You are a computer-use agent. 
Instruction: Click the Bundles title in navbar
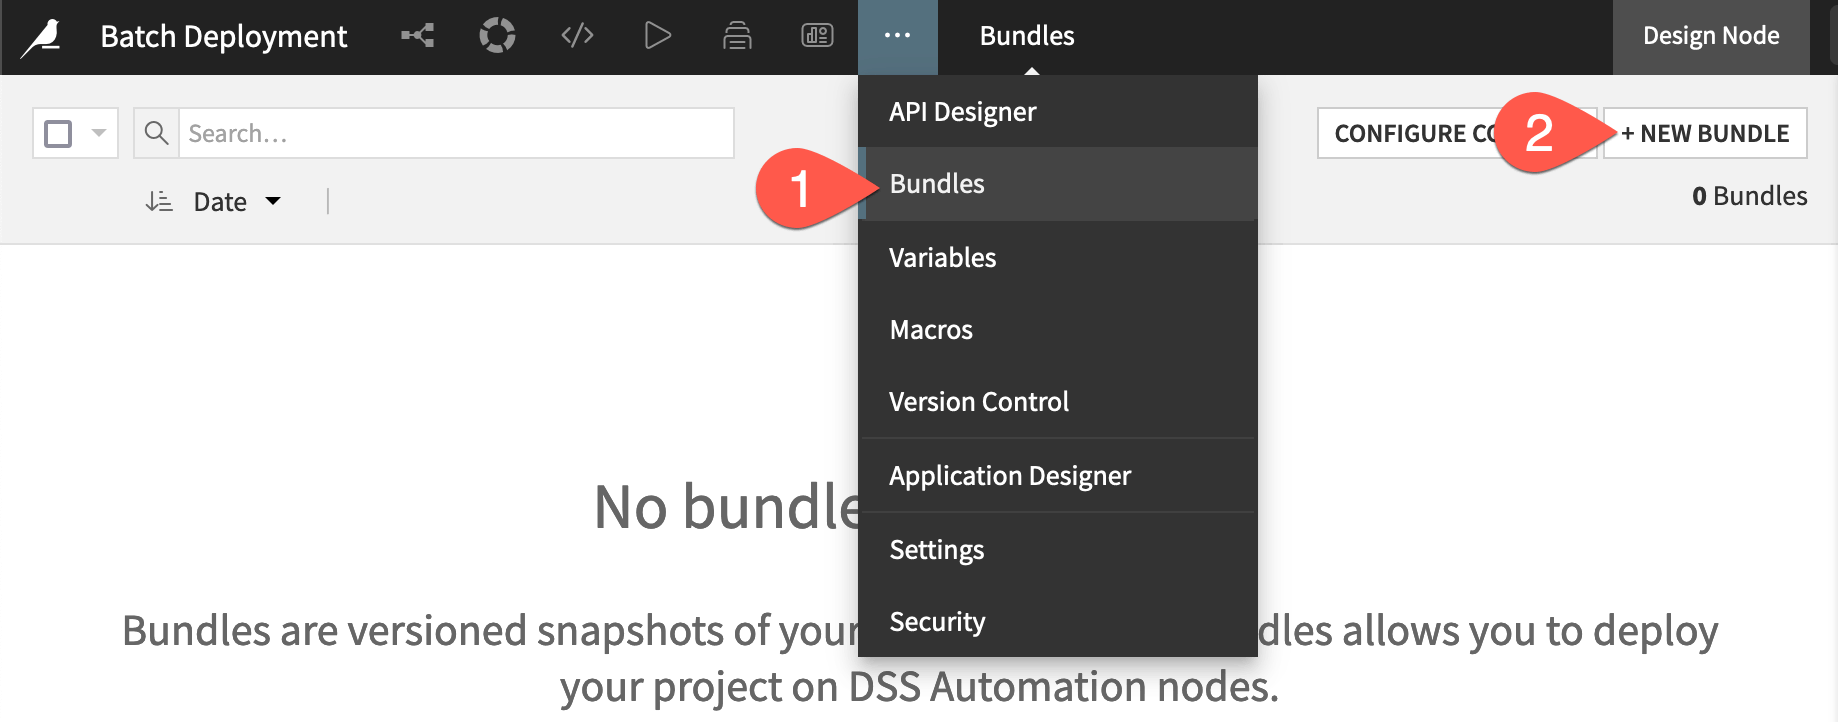tap(1027, 36)
